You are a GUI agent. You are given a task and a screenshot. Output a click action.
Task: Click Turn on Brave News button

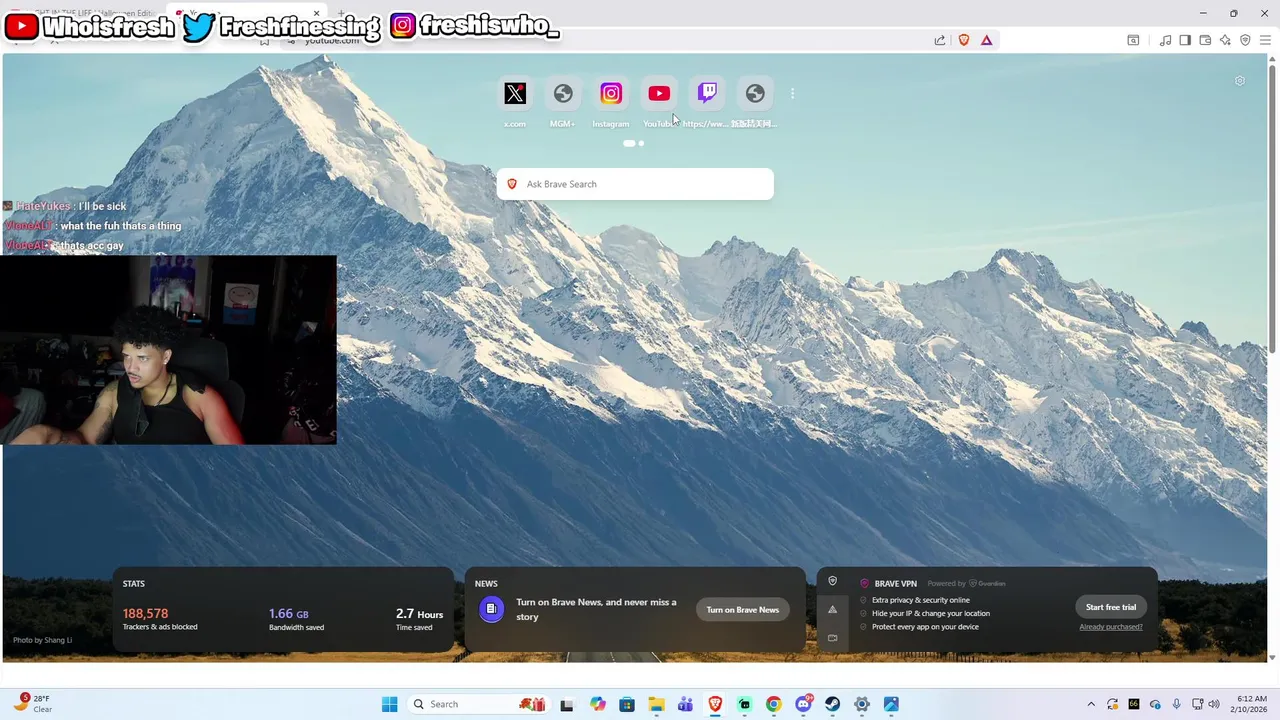pyautogui.click(x=743, y=610)
